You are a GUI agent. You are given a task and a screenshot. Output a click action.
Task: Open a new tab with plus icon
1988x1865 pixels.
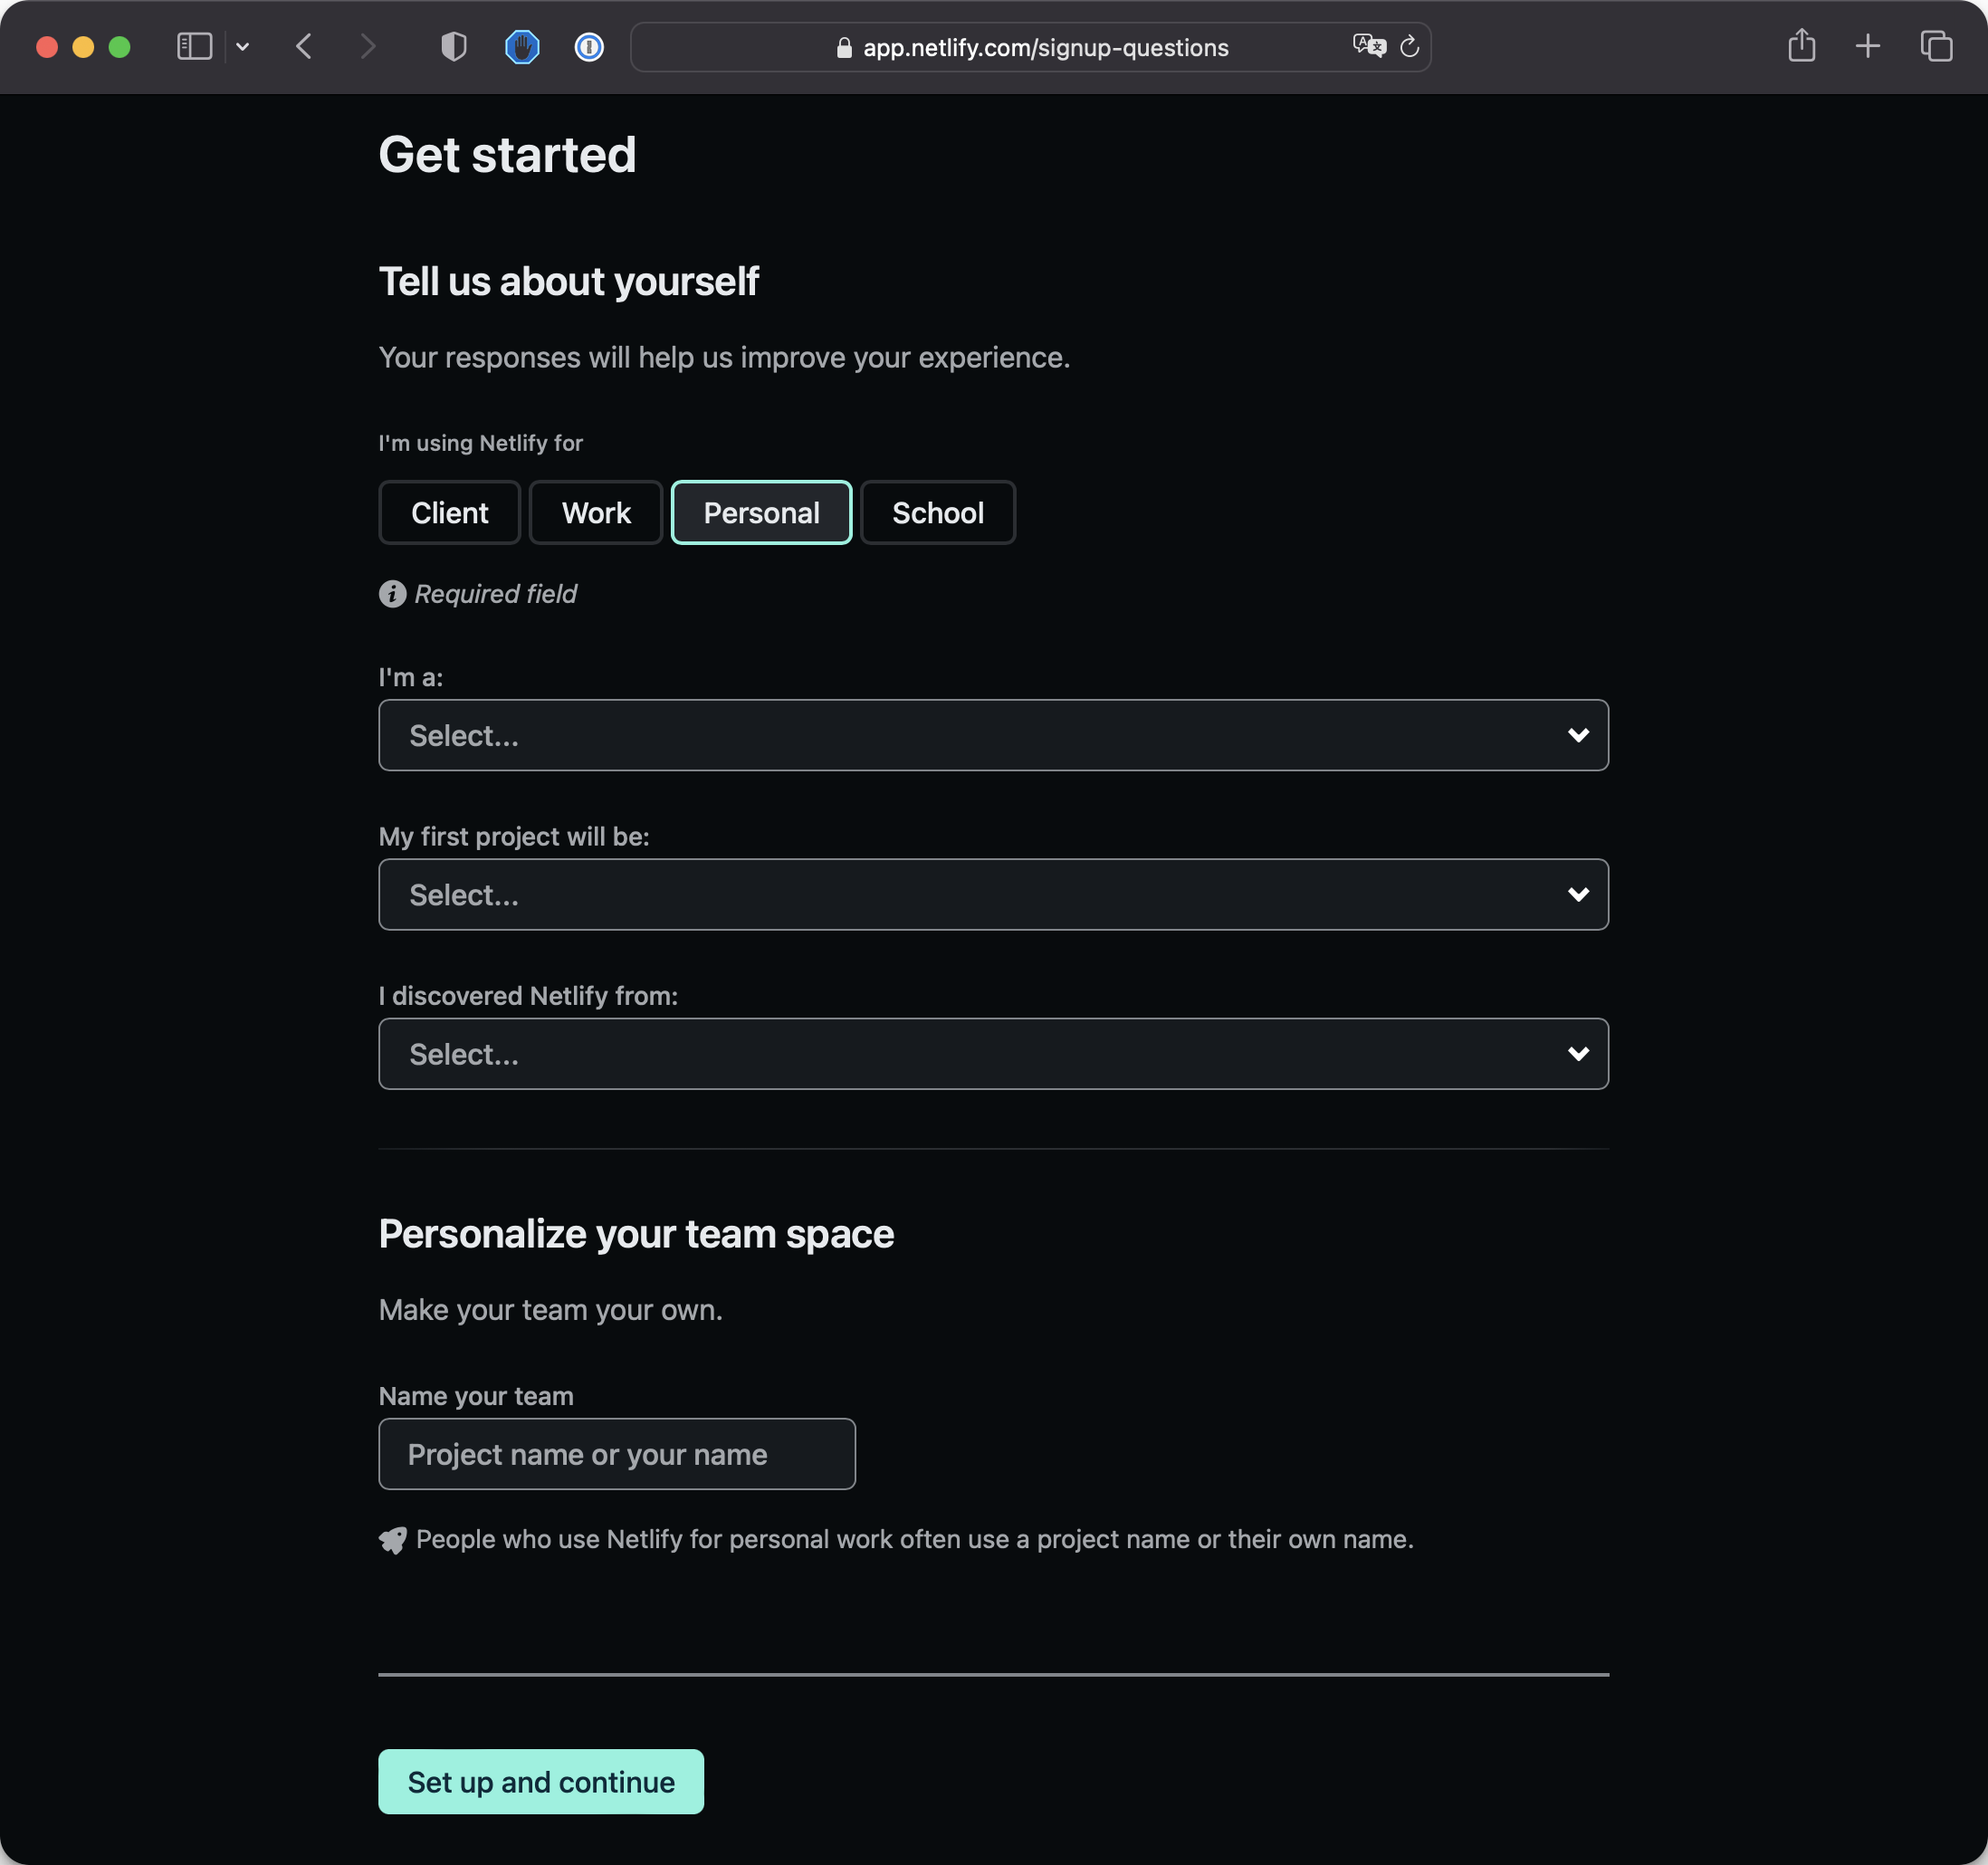pyautogui.click(x=1867, y=46)
